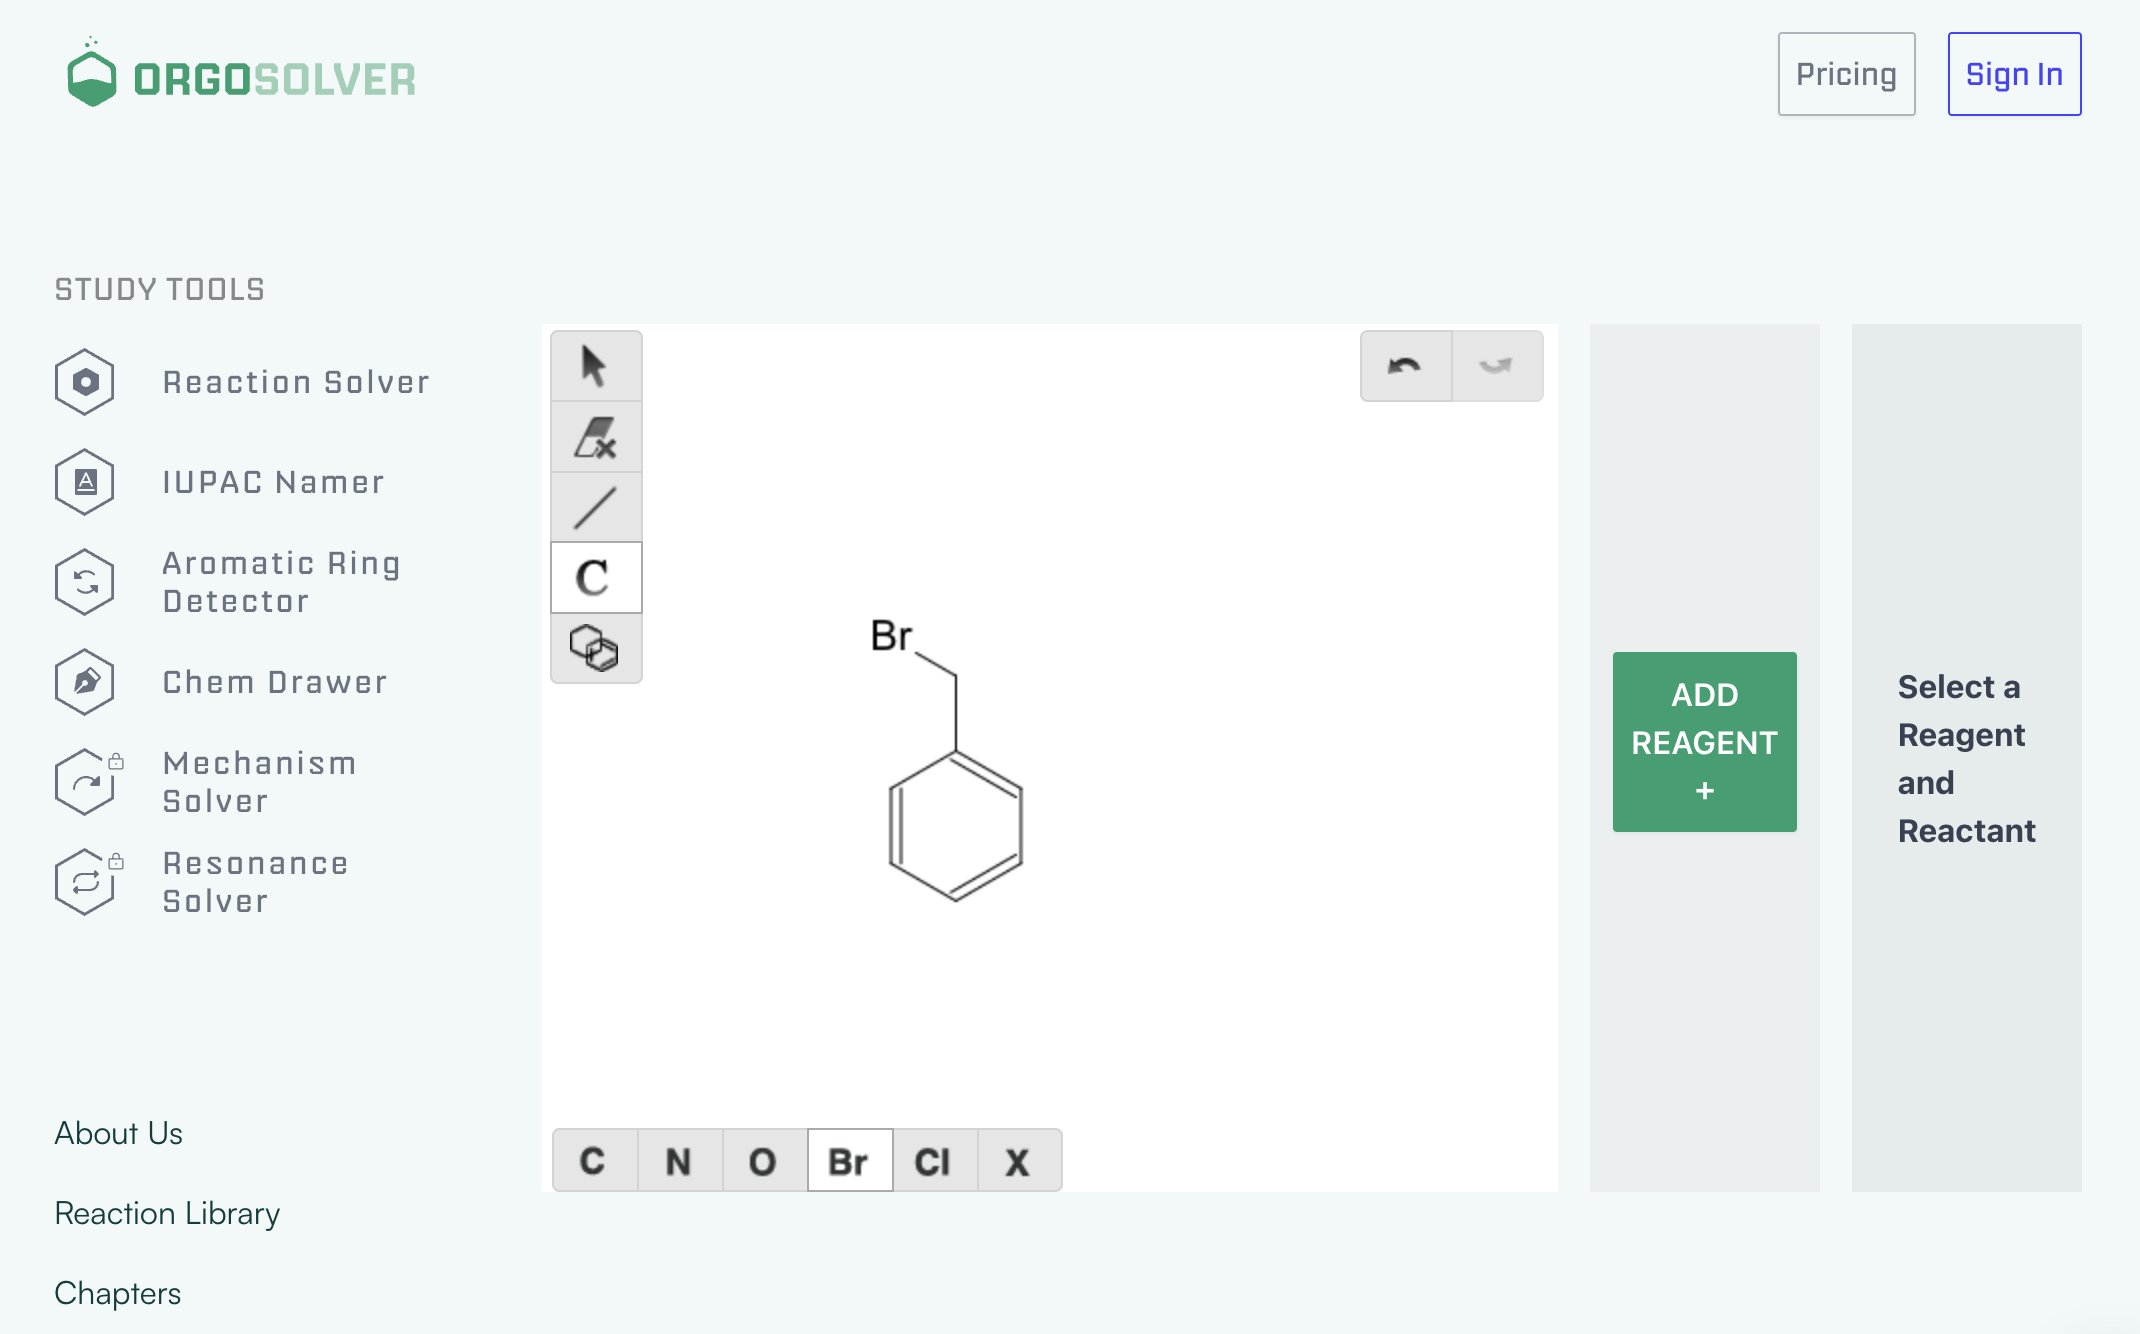This screenshot has width=2140, height=1334.
Task: Open the Chem Drawer tool
Action: tap(274, 682)
